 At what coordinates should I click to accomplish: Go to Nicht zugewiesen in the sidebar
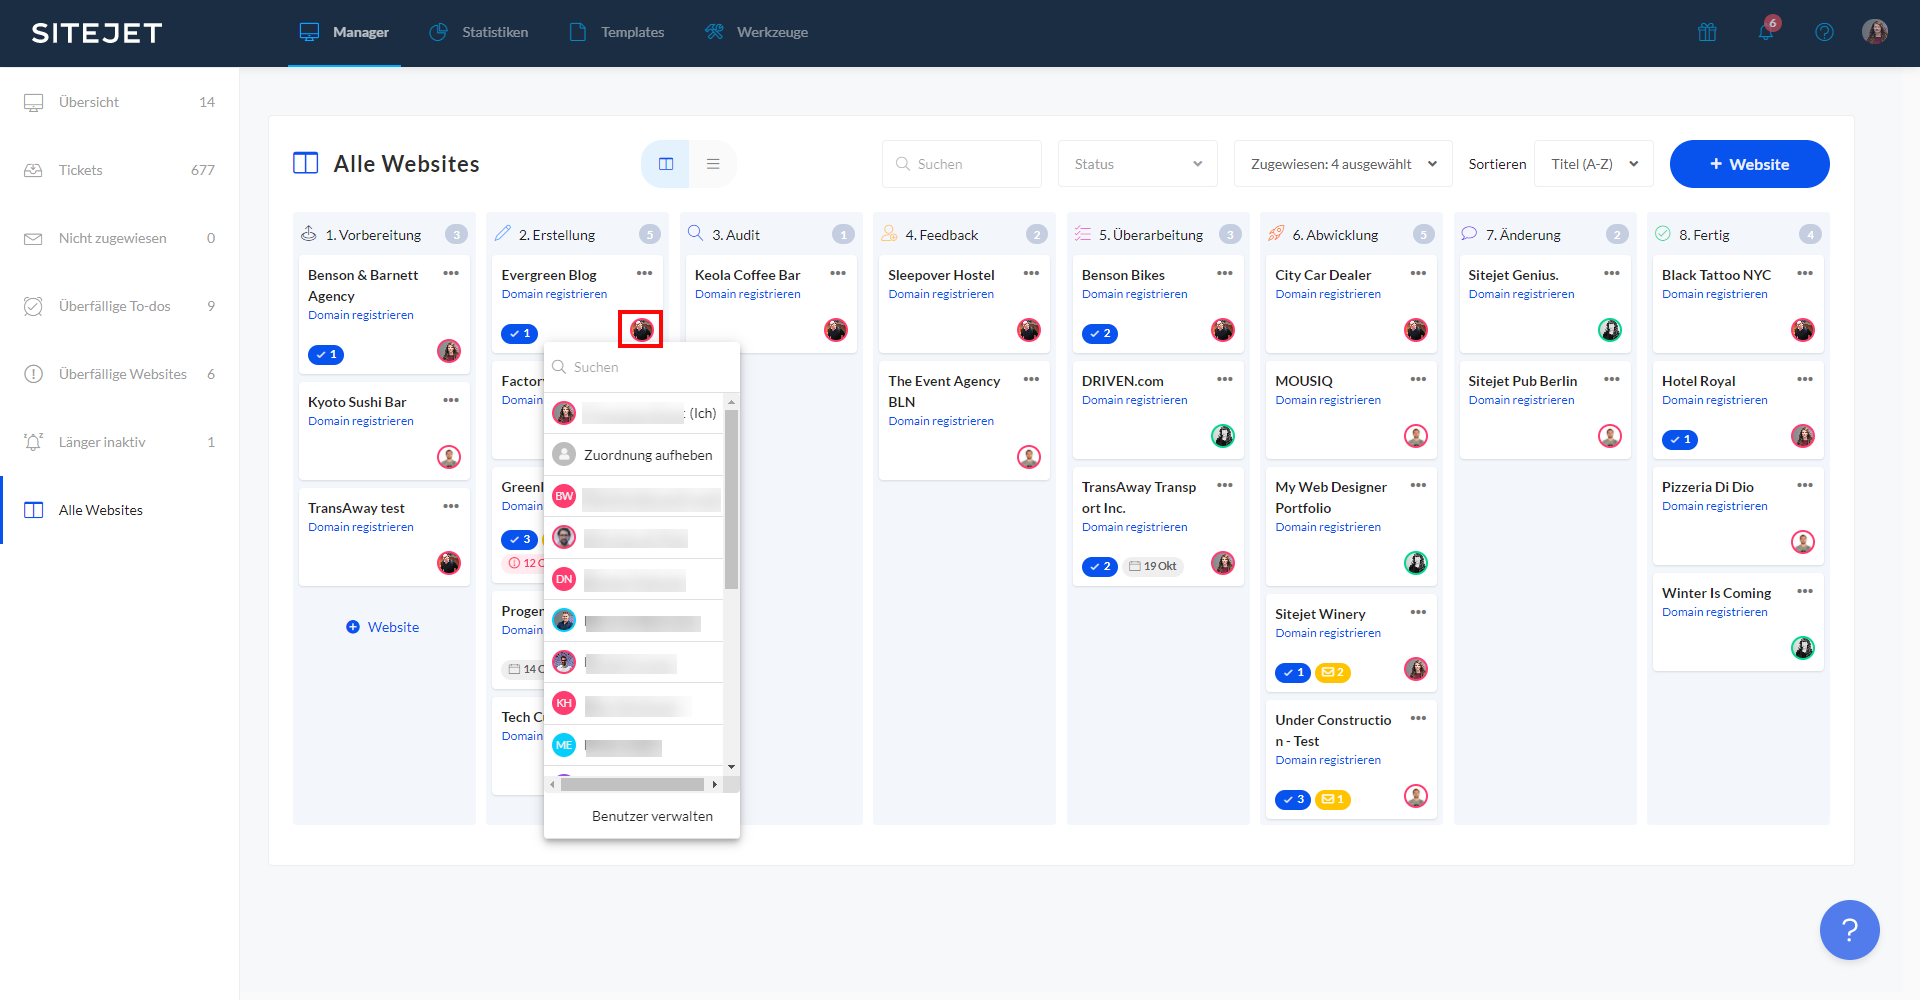pyautogui.click(x=120, y=238)
